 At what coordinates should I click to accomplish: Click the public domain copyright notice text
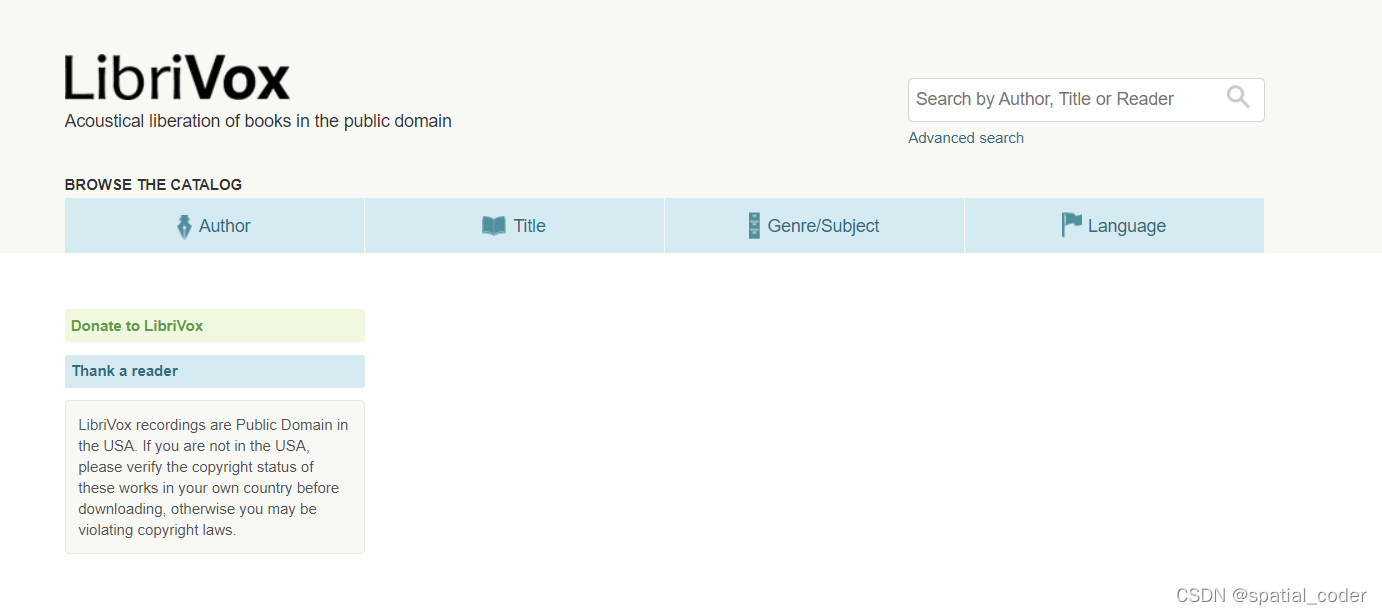[x=214, y=477]
